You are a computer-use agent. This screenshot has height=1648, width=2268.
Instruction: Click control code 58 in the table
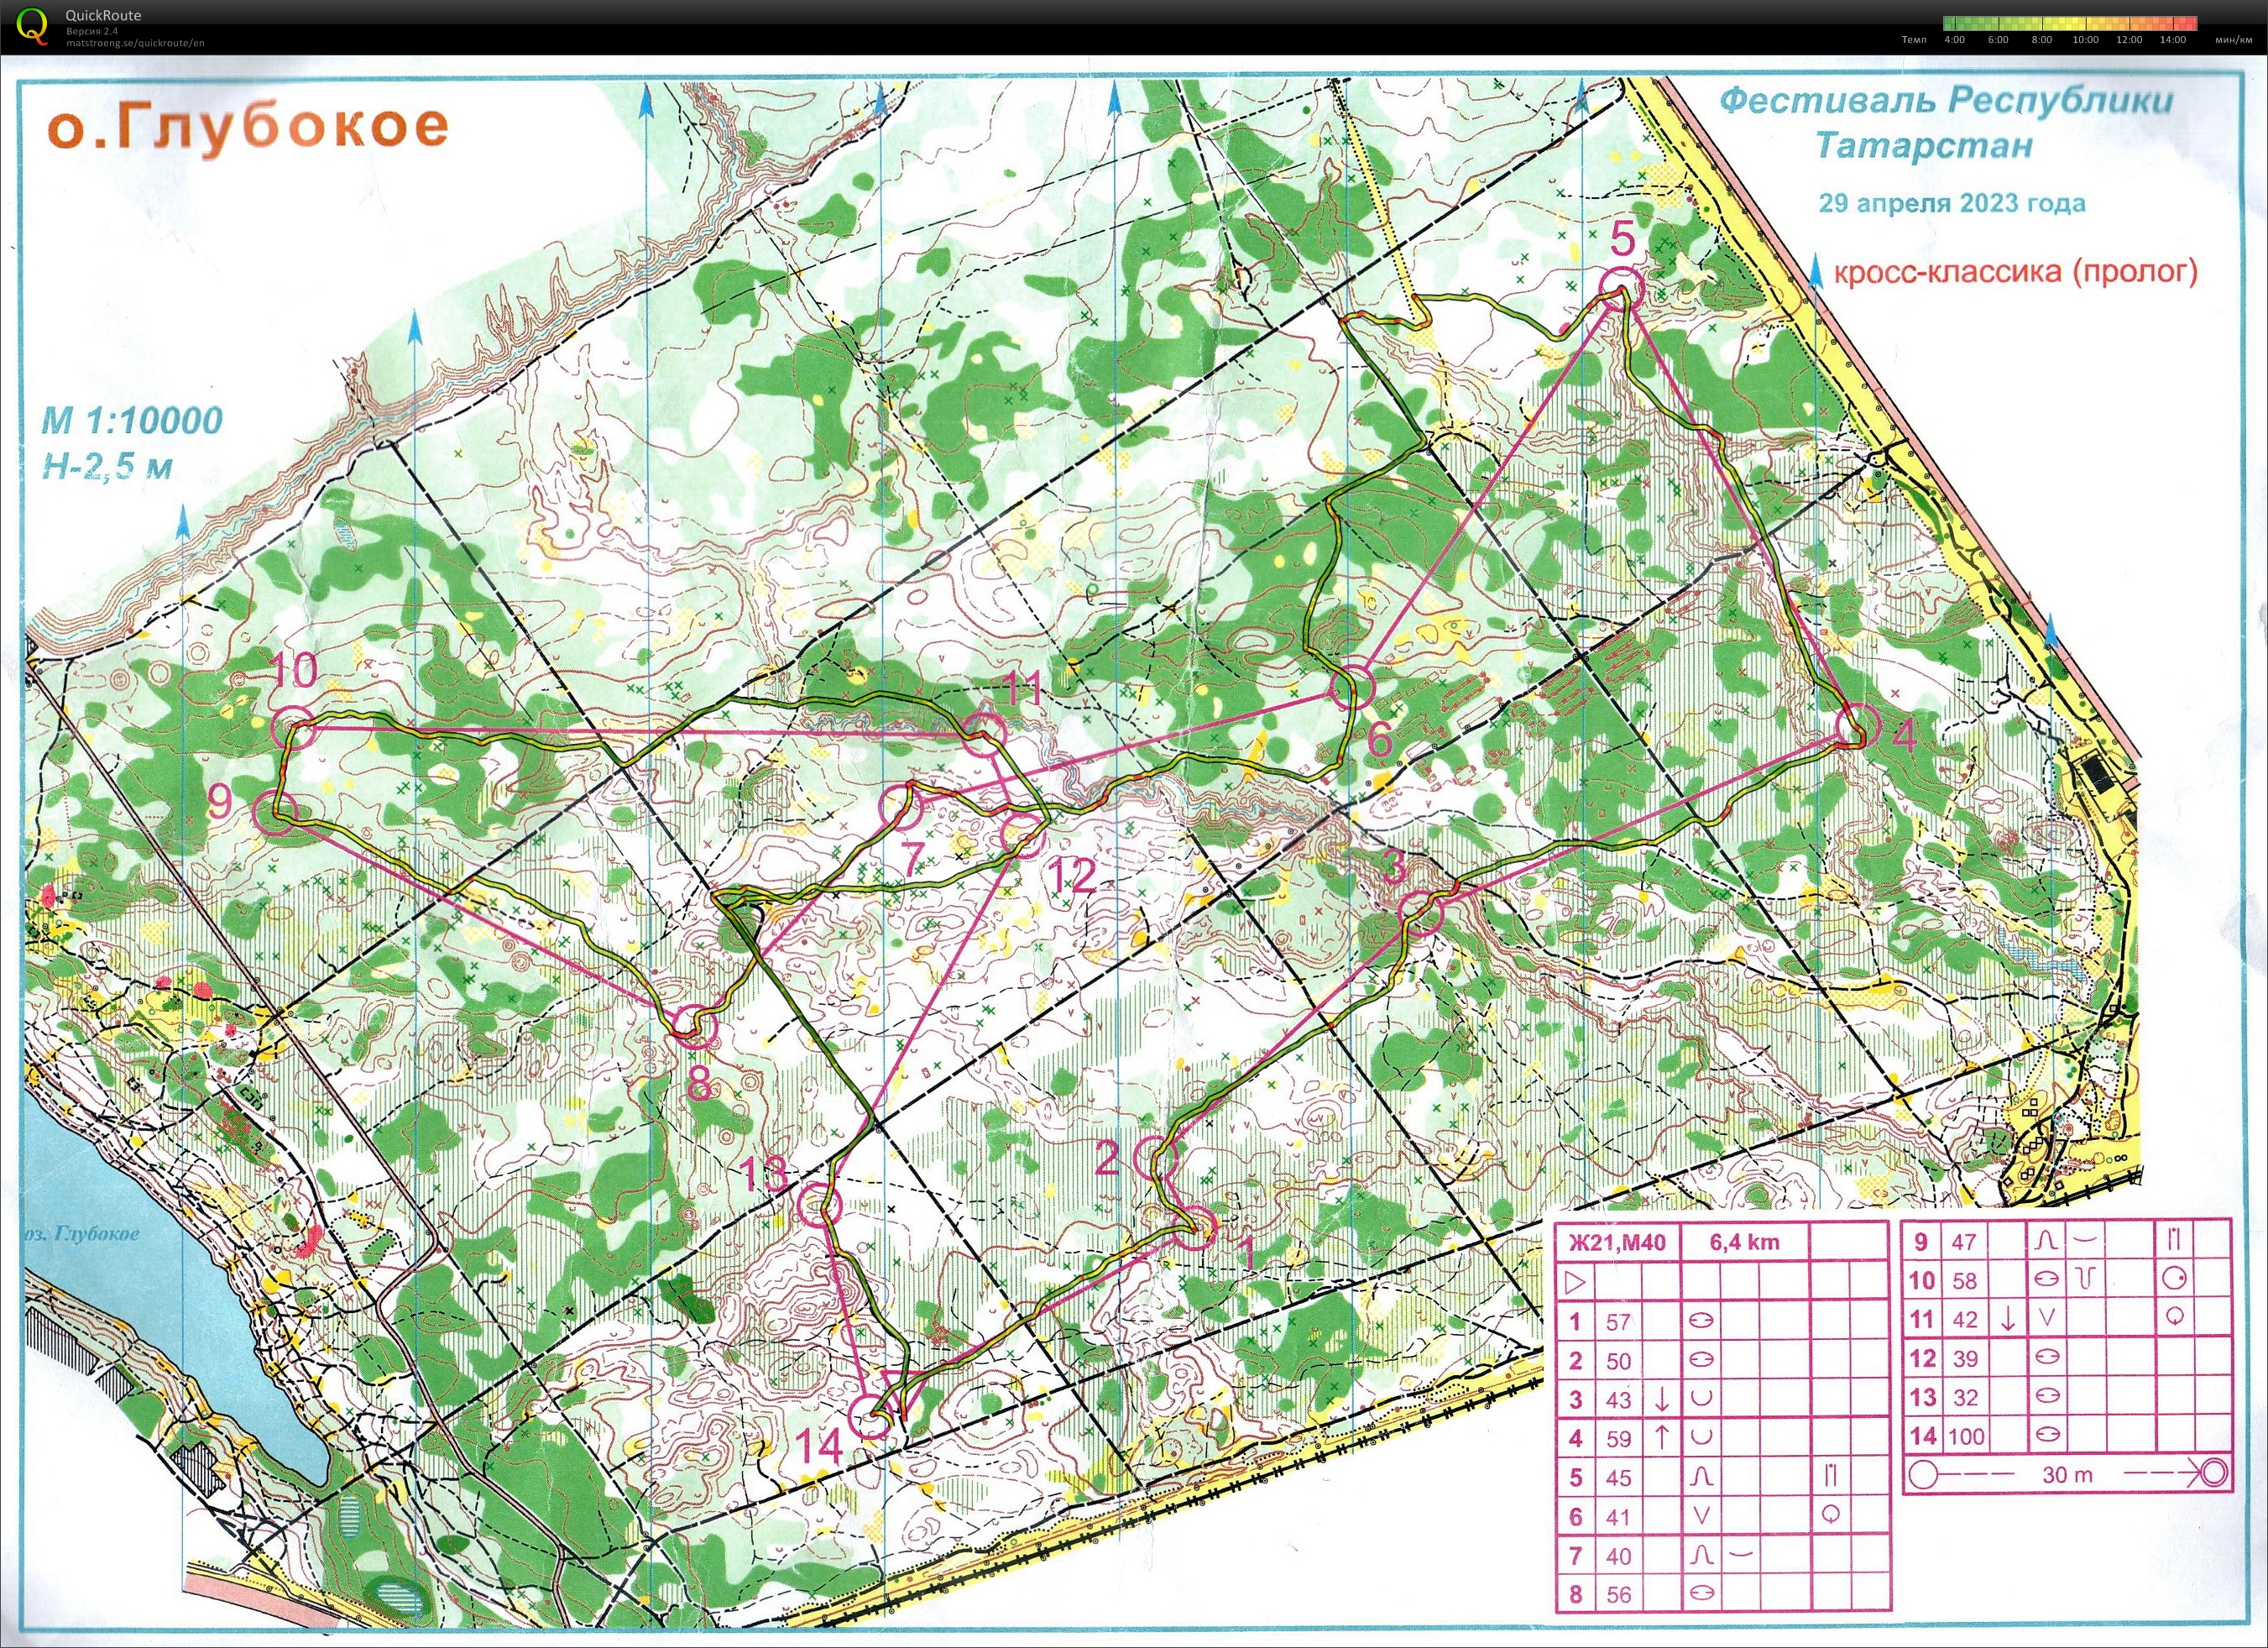pyautogui.click(x=1964, y=1281)
